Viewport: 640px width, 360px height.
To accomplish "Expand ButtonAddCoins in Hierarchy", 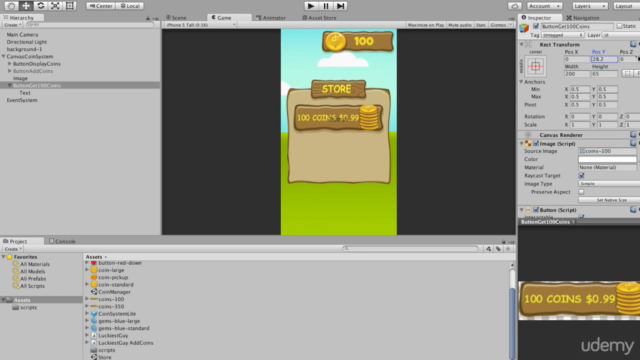I will point(9,71).
